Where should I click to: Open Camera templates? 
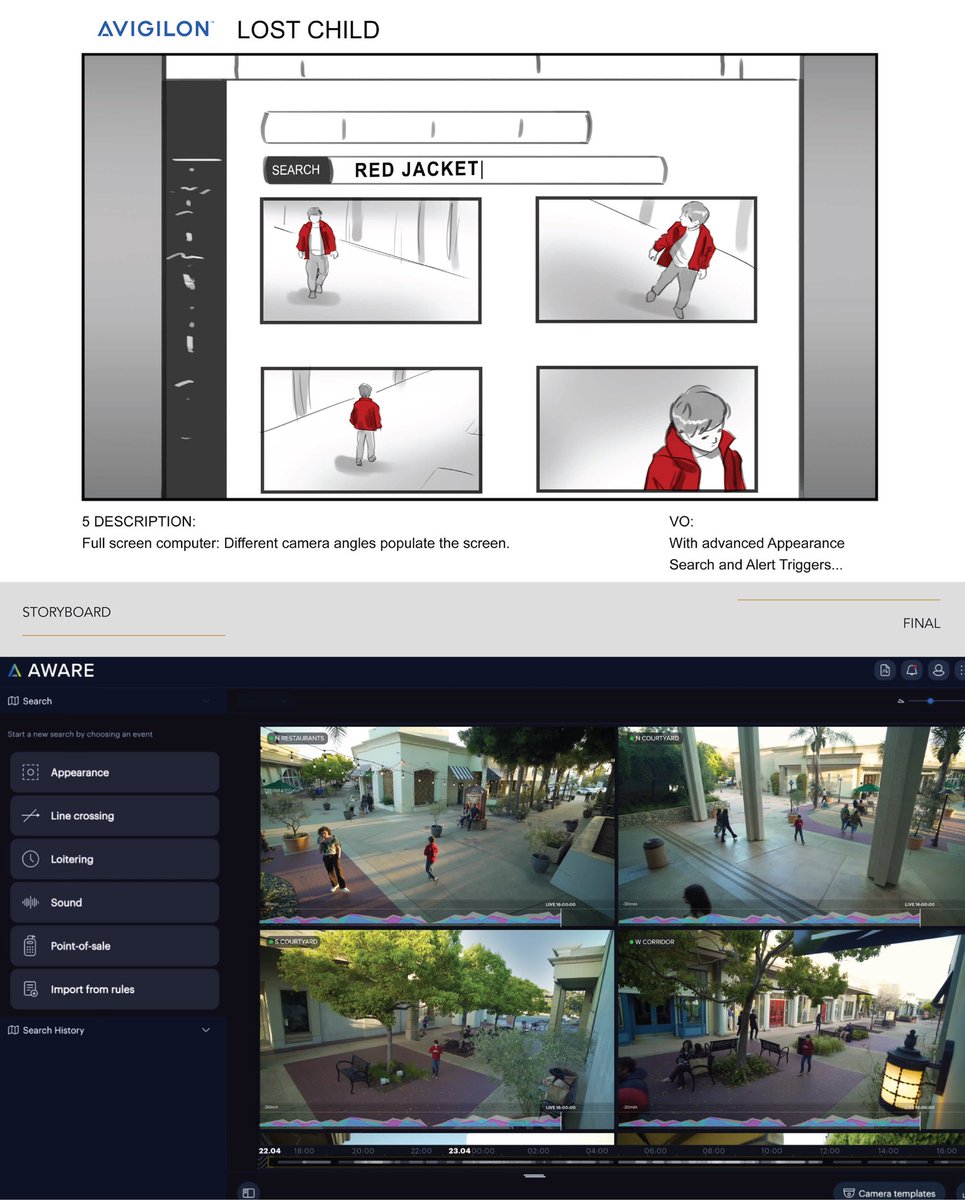889,1193
